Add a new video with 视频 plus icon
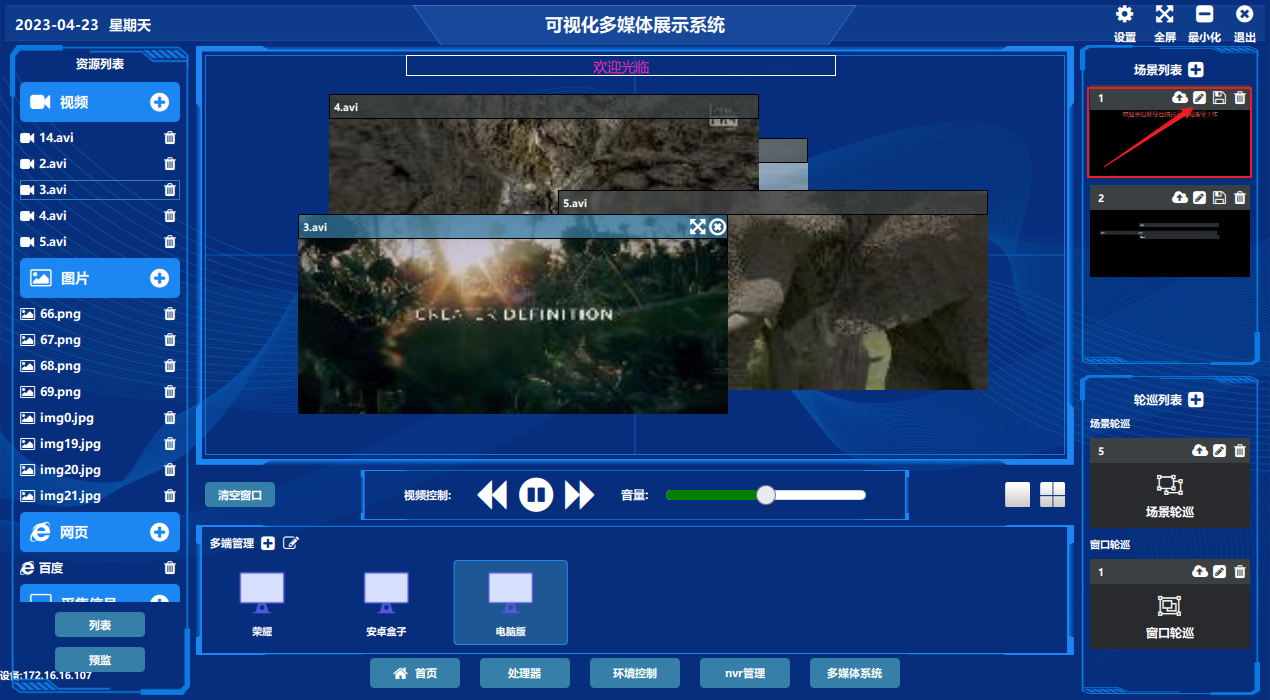Viewport: 1270px width, 700px height. pyautogui.click(x=159, y=102)
